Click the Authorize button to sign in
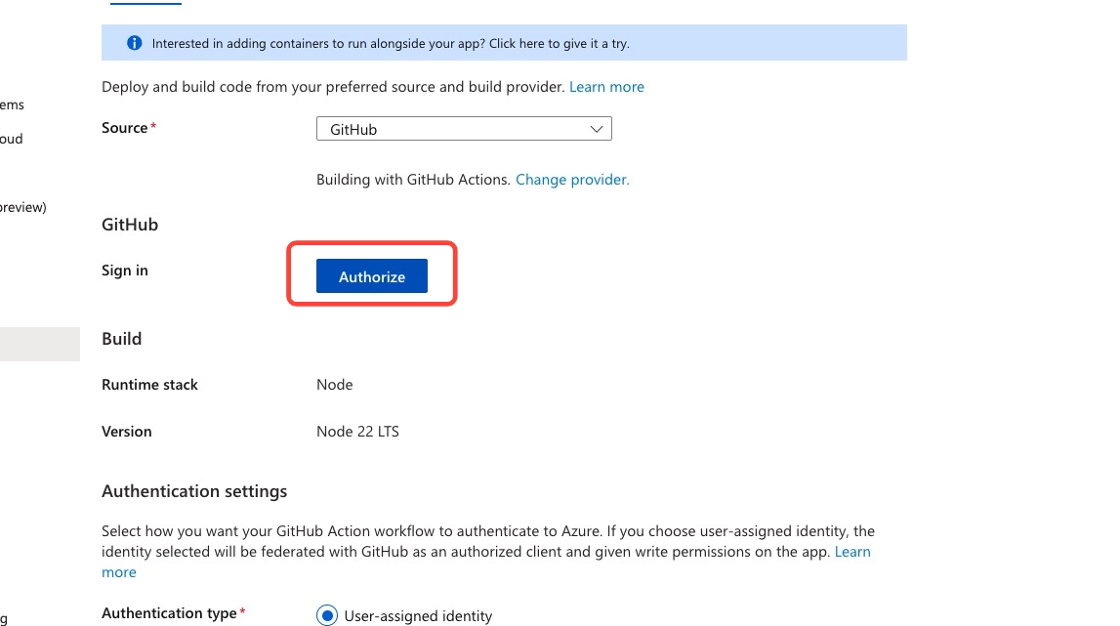The image size is (1120, 626). [371, 276]
